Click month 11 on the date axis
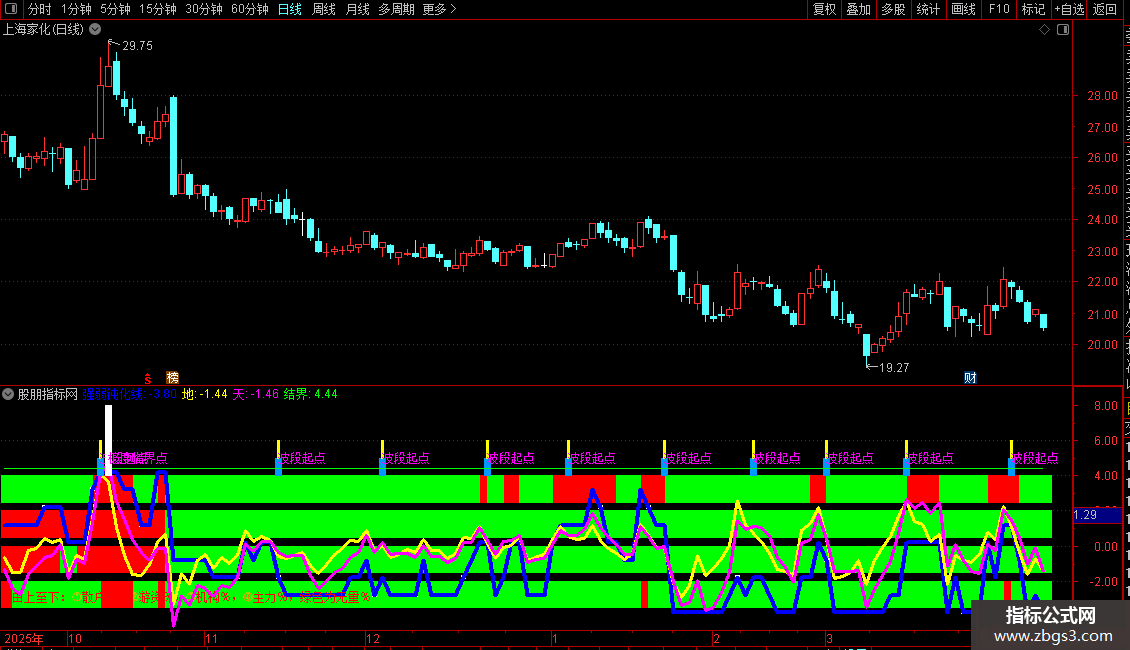The width and height of the screenshot is (1130, 650). click(210, 638)
